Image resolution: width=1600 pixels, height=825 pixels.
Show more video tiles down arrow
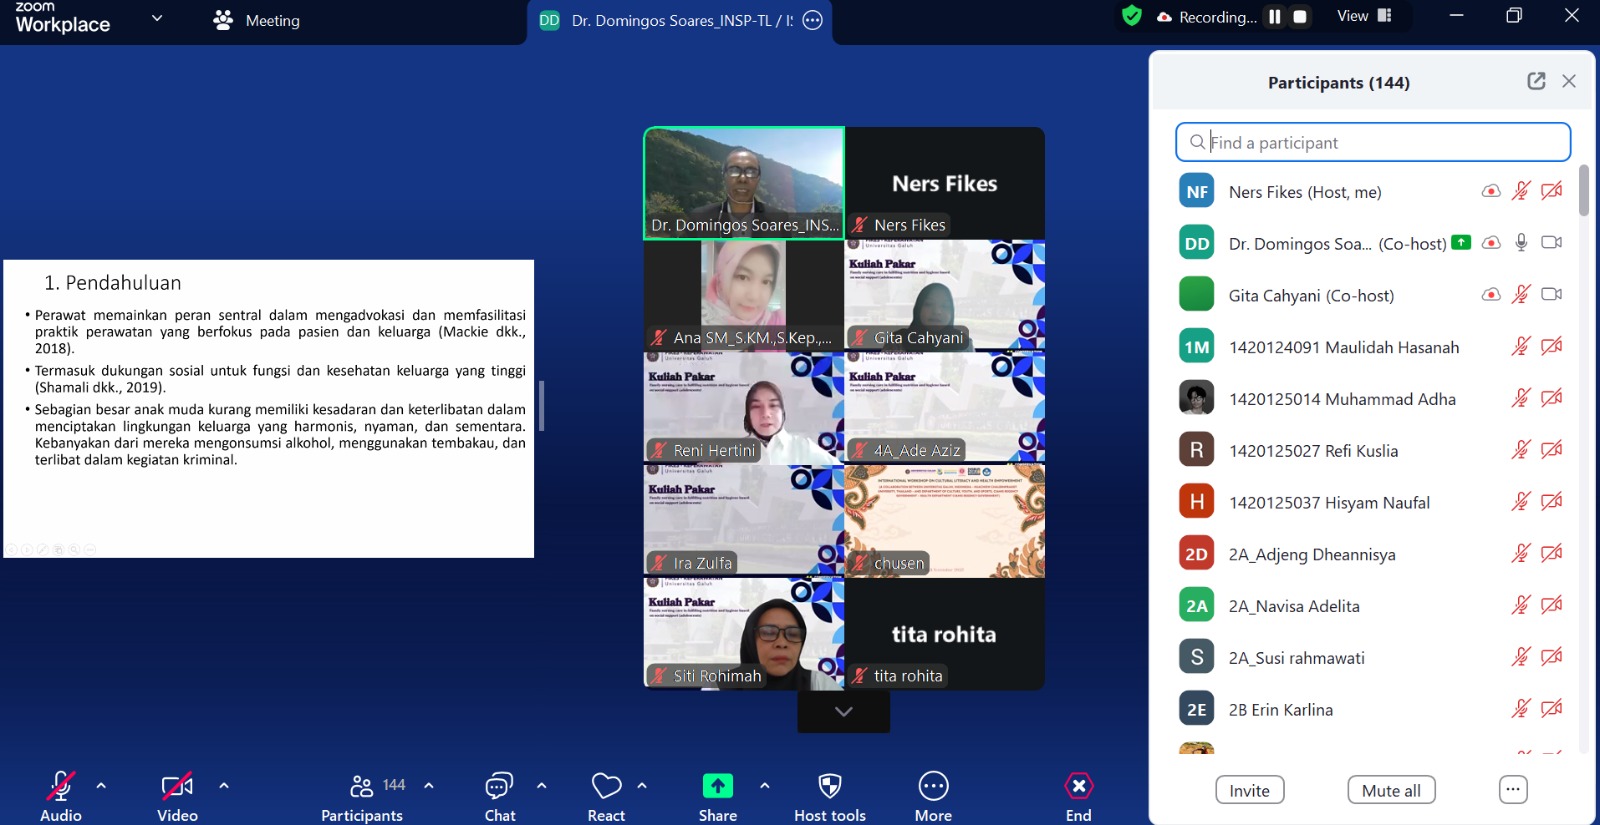pos(843,712)
